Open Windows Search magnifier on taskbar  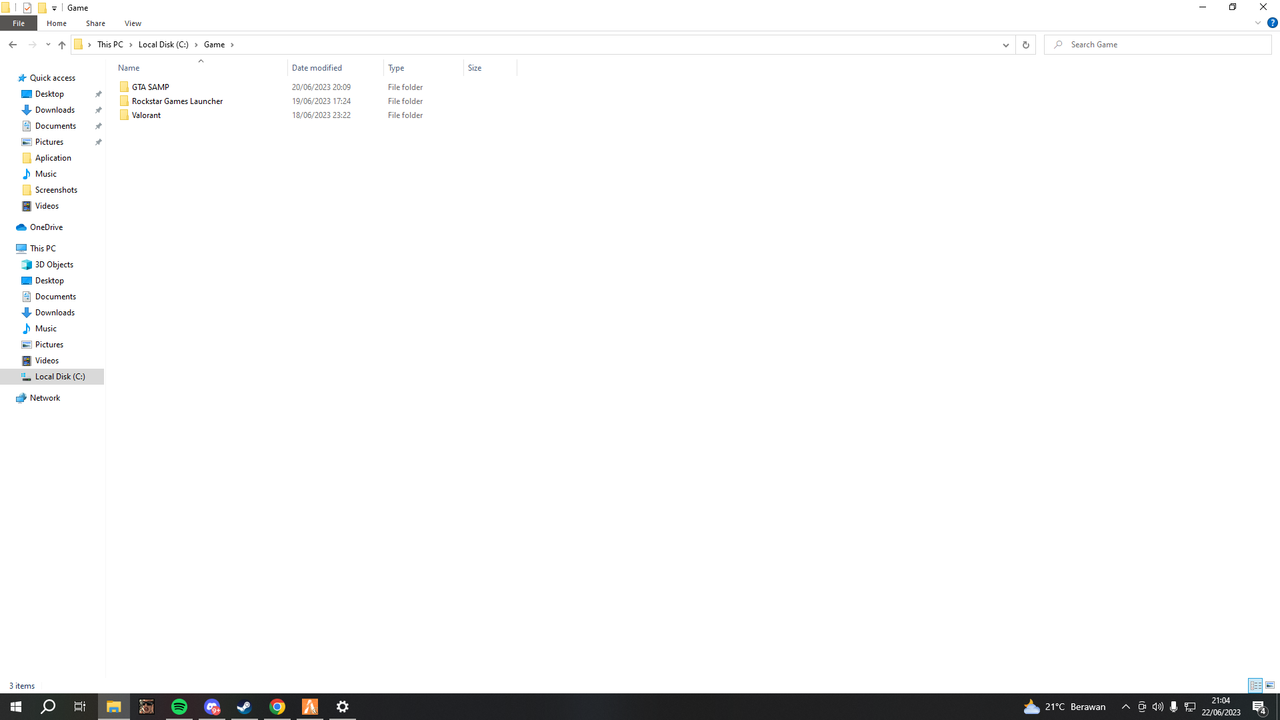click(48, 707)
